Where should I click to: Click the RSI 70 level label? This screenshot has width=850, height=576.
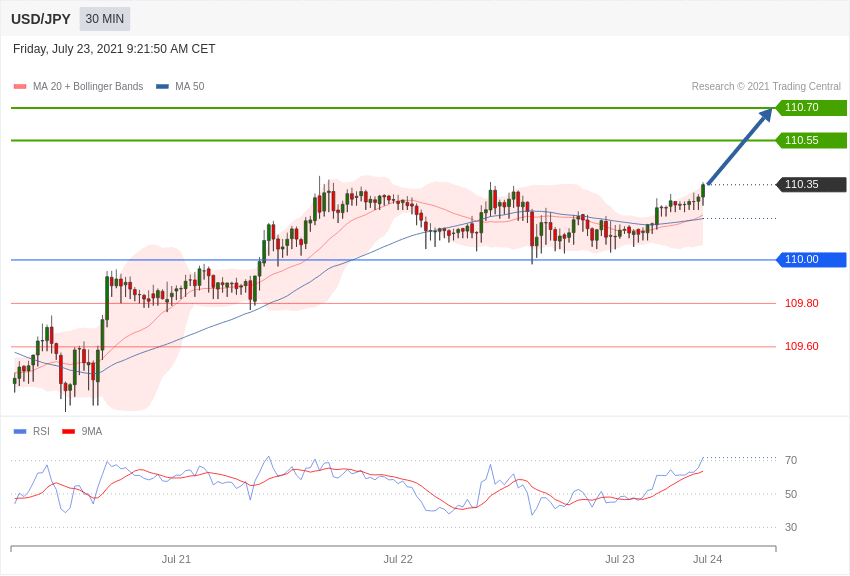point(791,460)
